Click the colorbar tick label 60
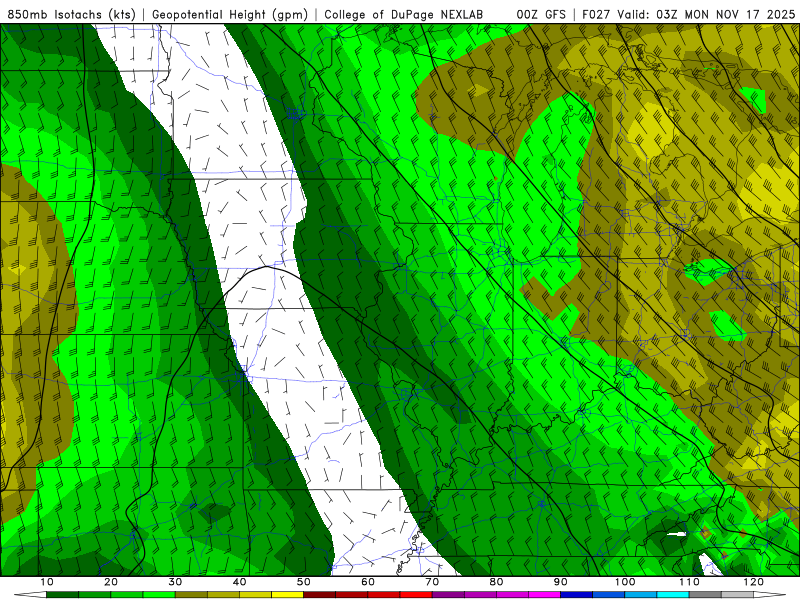The height and width of the screenshot is (600, 800). point(368,582)
